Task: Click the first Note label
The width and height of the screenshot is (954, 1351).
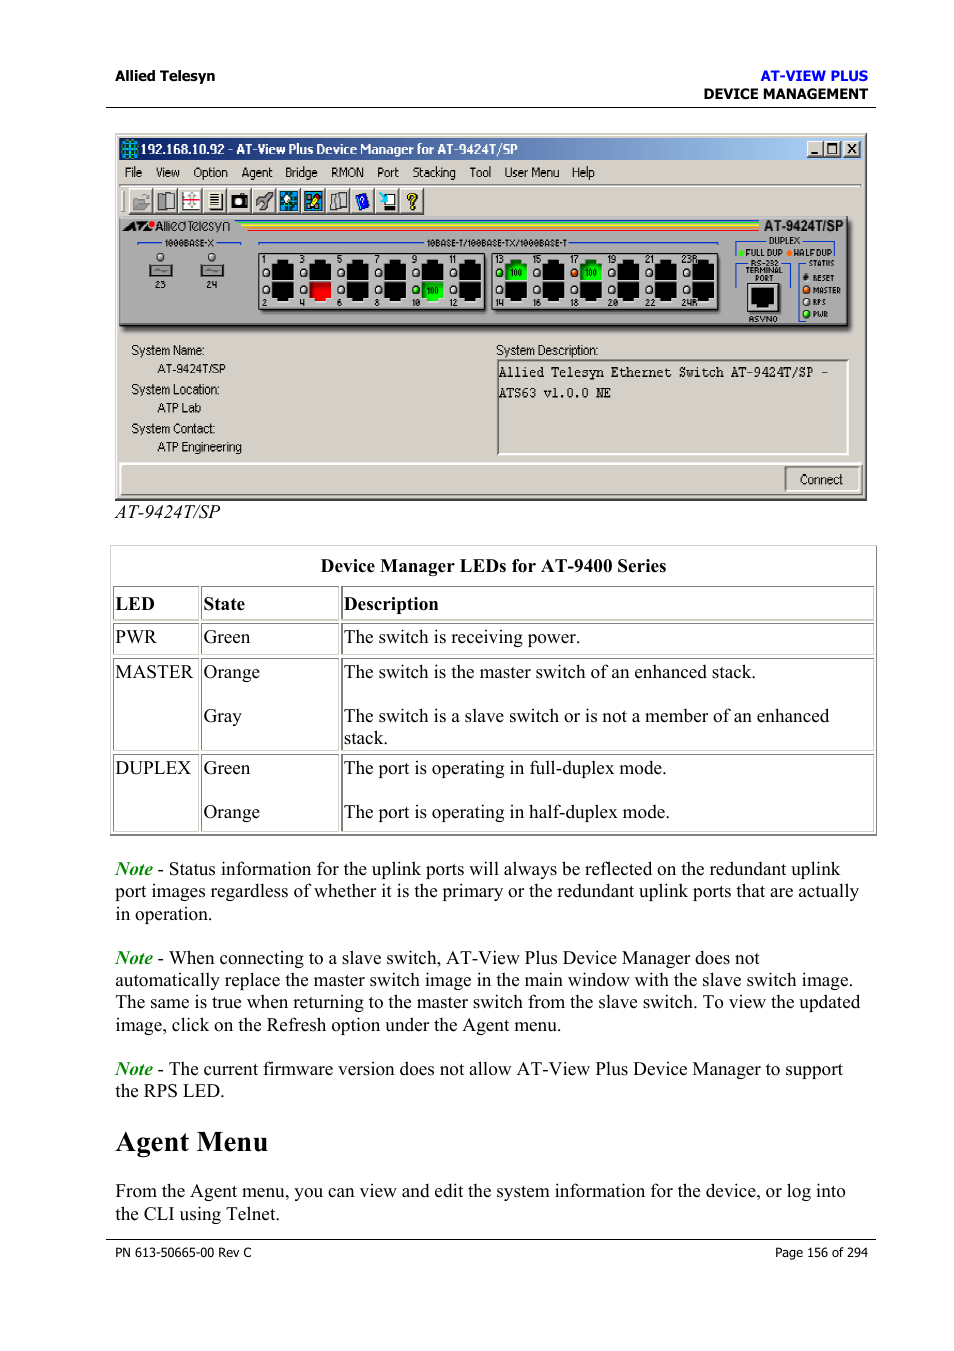Action: (134, 869)
